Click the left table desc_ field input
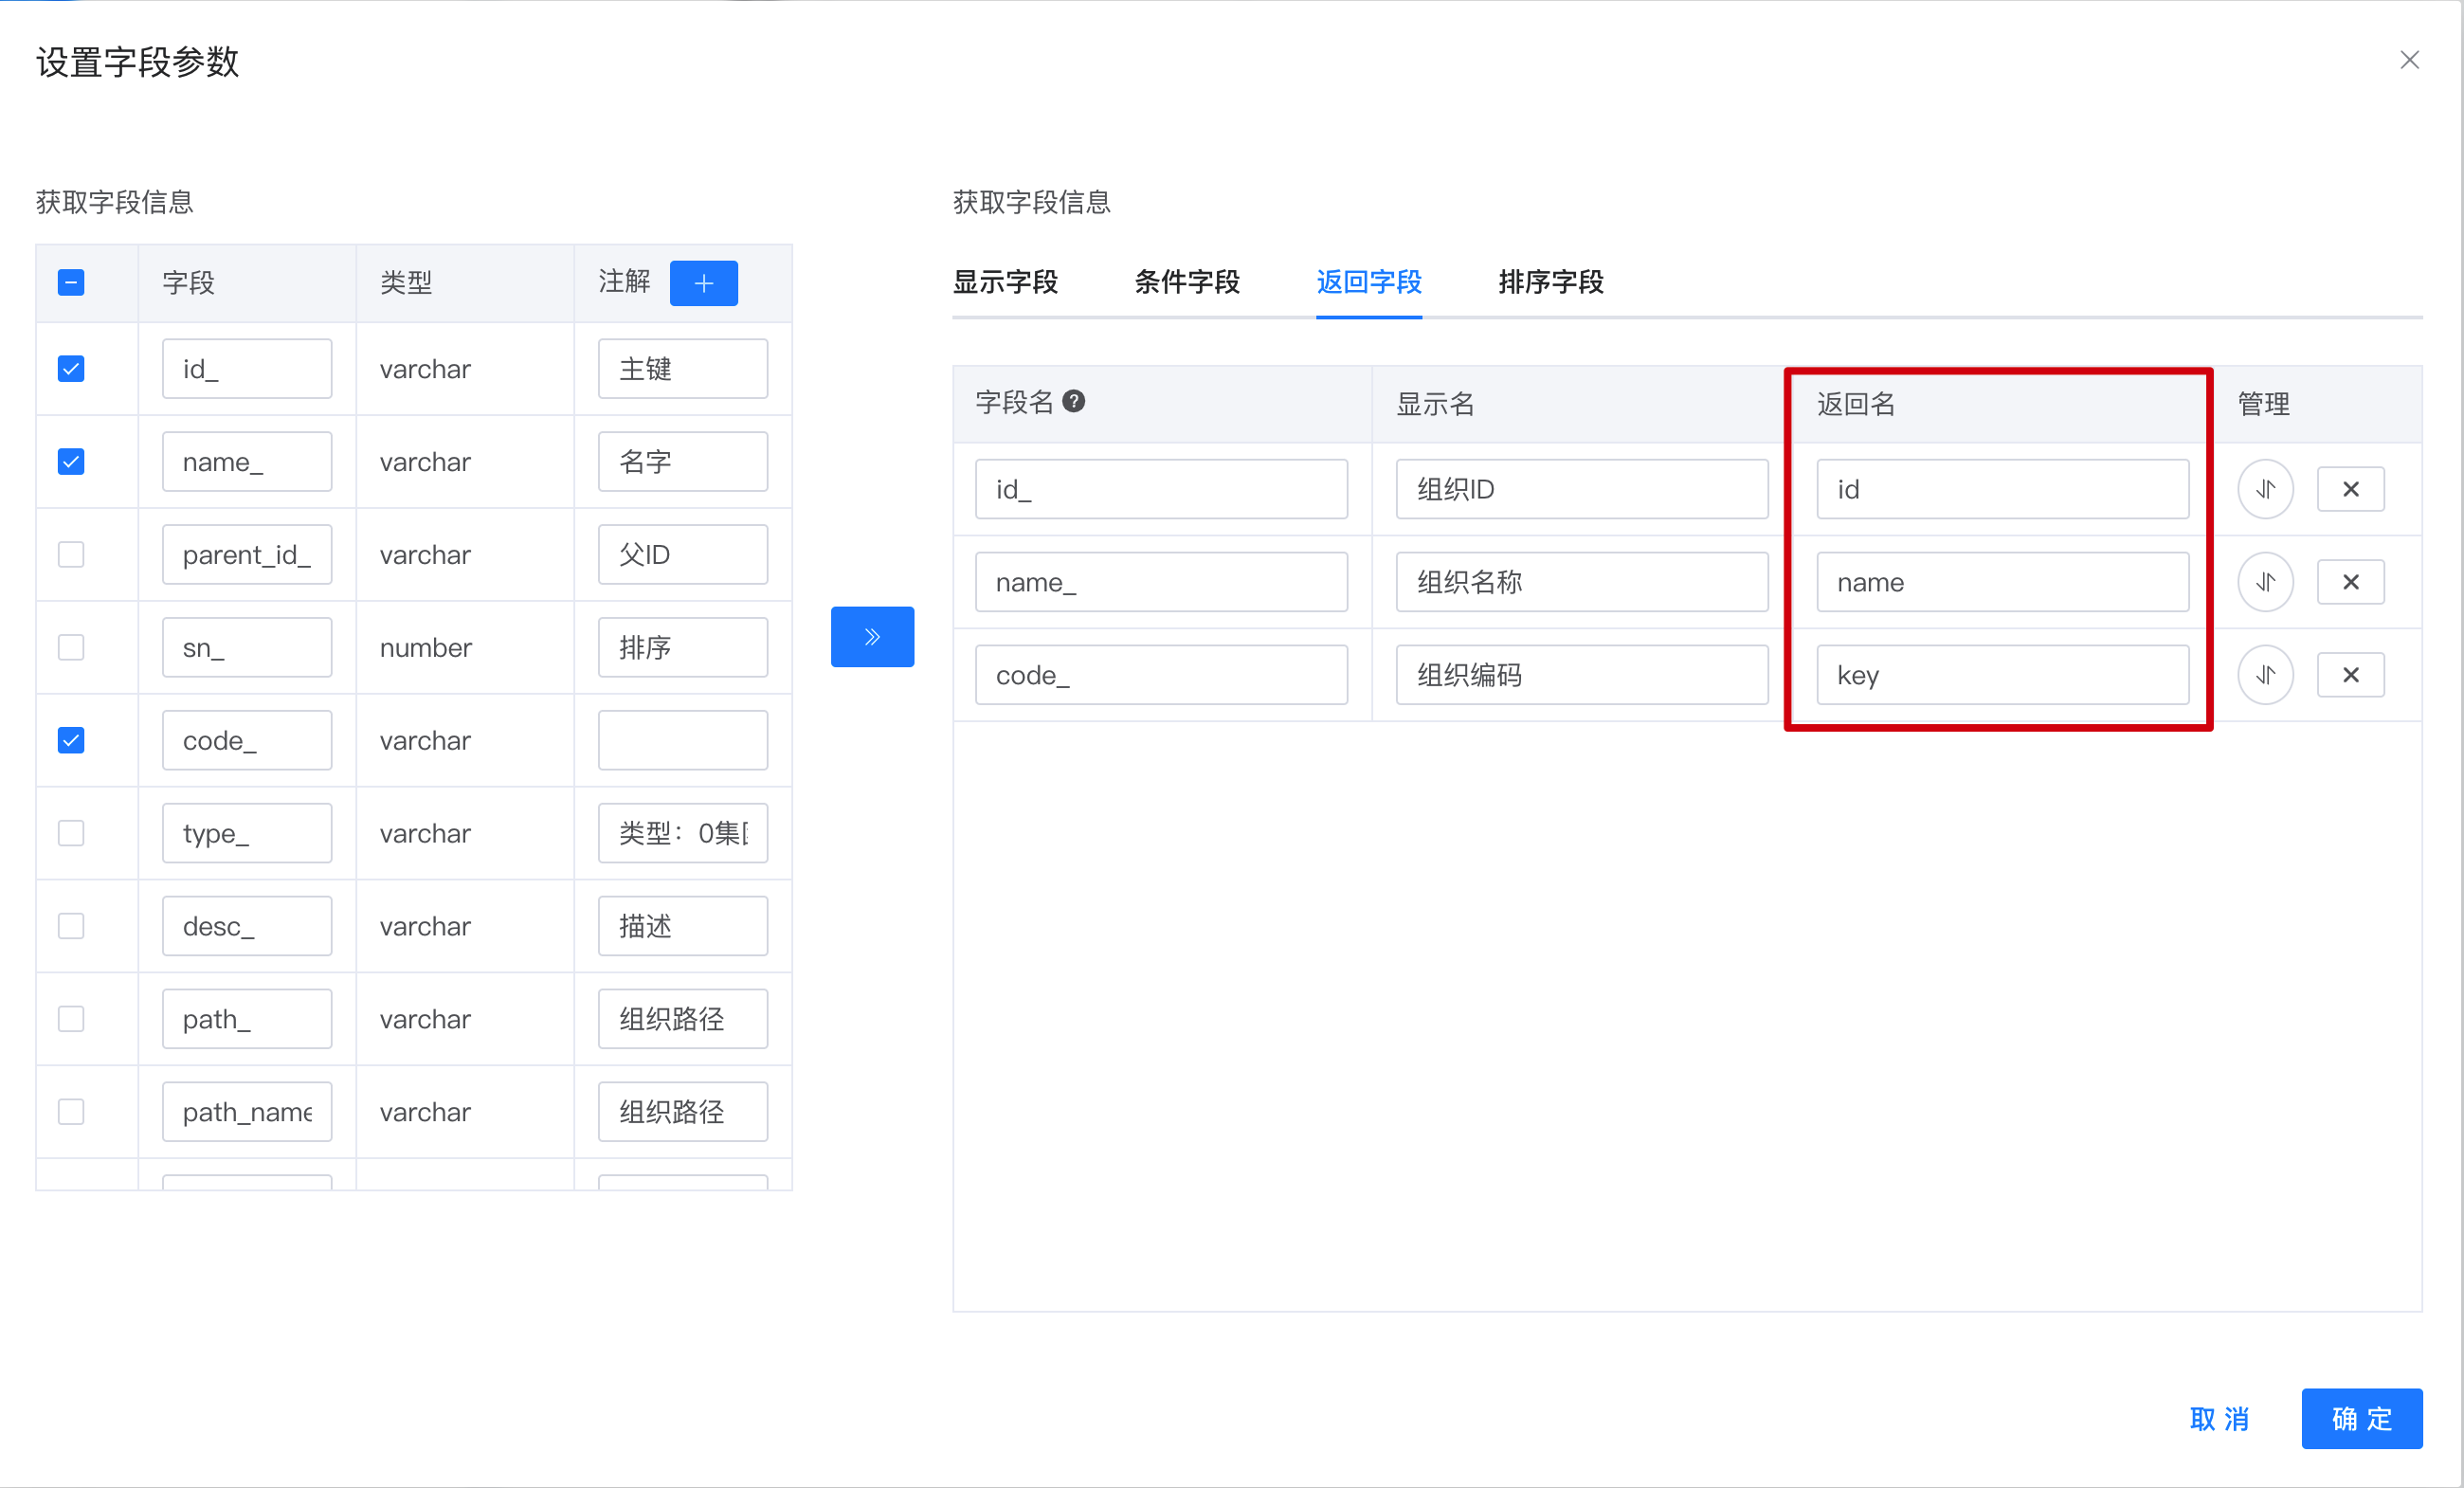This screenshot has width=2464, height=1488. coord(247,927)
